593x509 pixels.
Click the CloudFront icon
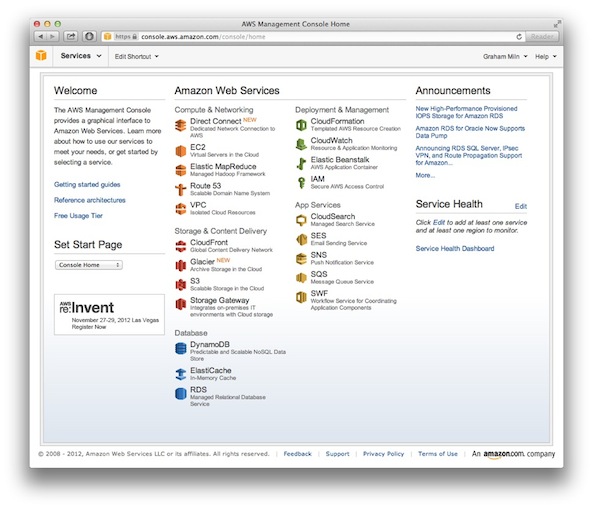point(181,246)
